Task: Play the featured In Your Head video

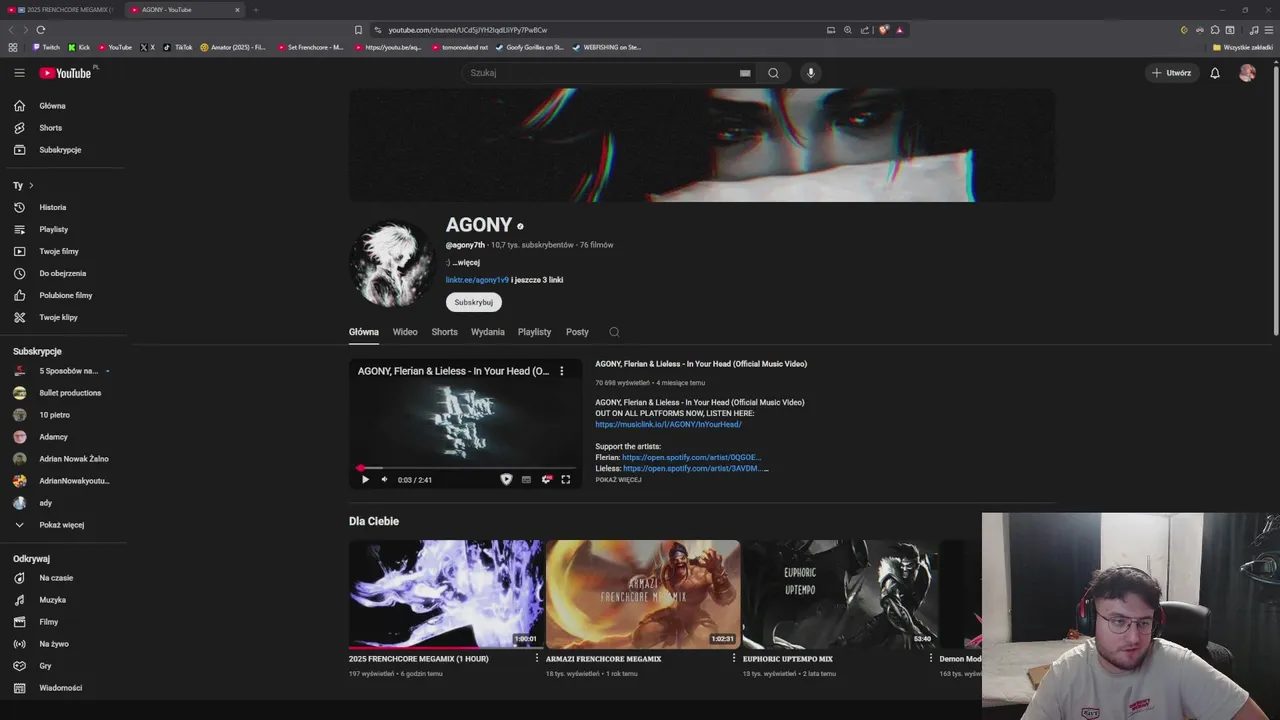Action: click(365, 480)
